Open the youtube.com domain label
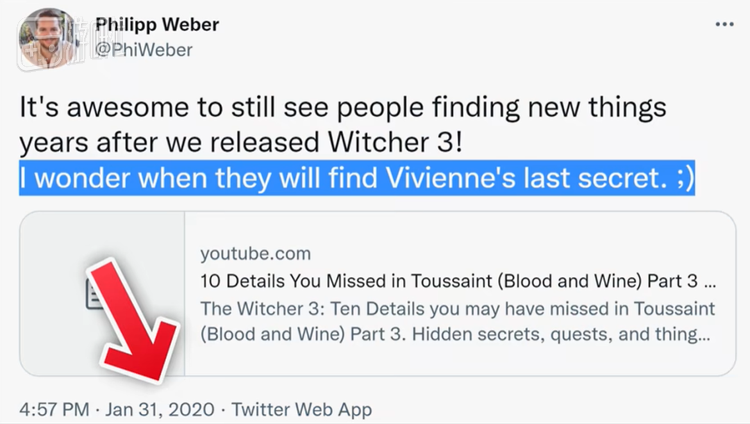The height and width of the screenshot is (424, 750). coord(255,252)
